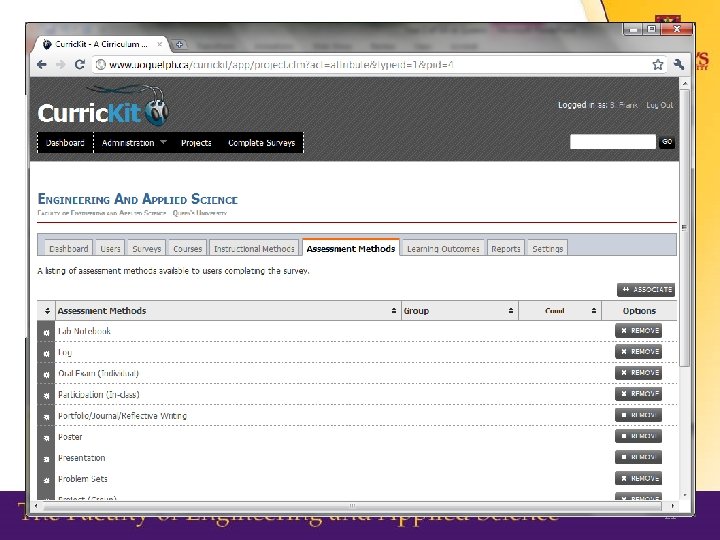Viewport: 720px width, 540px height.
Task: Click the Associate button
Action: click(x=646, y=290)
